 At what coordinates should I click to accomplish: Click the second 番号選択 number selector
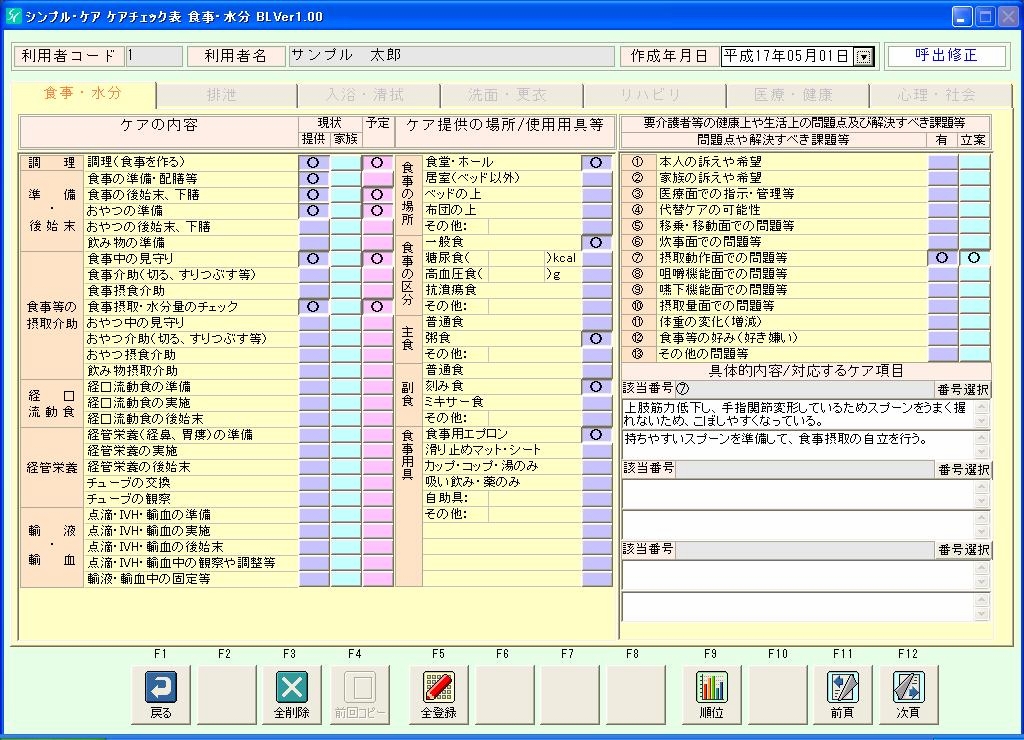pyautogui.click(x=963, y=469)
